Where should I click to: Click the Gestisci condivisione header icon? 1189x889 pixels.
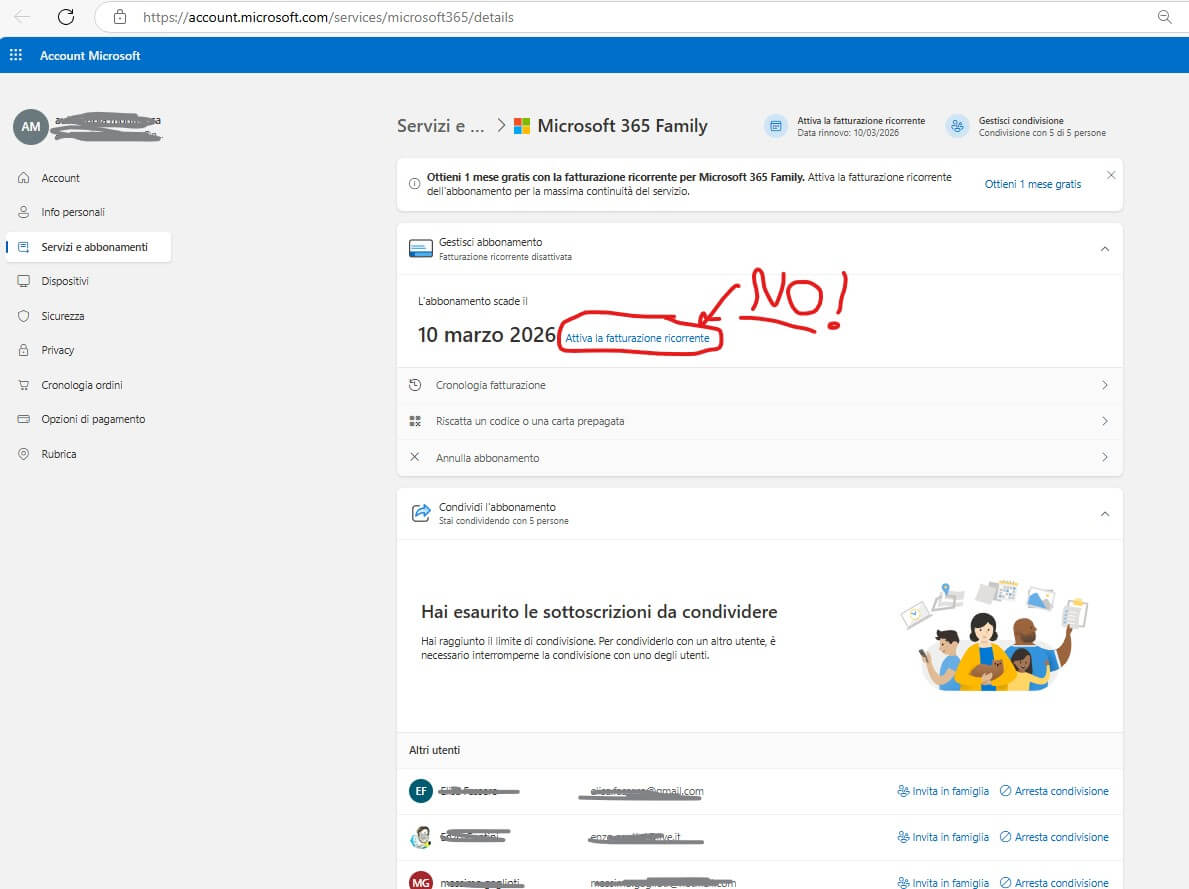click(x=958, y=126)
